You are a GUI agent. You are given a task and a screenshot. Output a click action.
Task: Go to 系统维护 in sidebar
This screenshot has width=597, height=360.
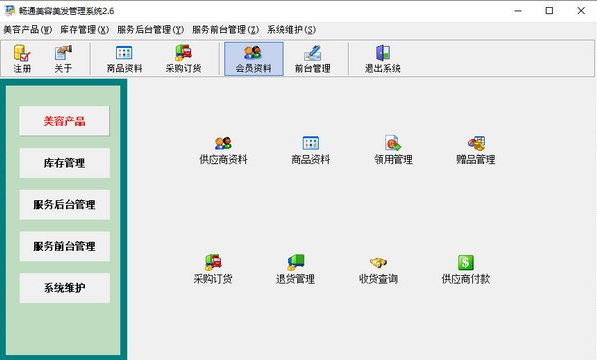point(64,288)
